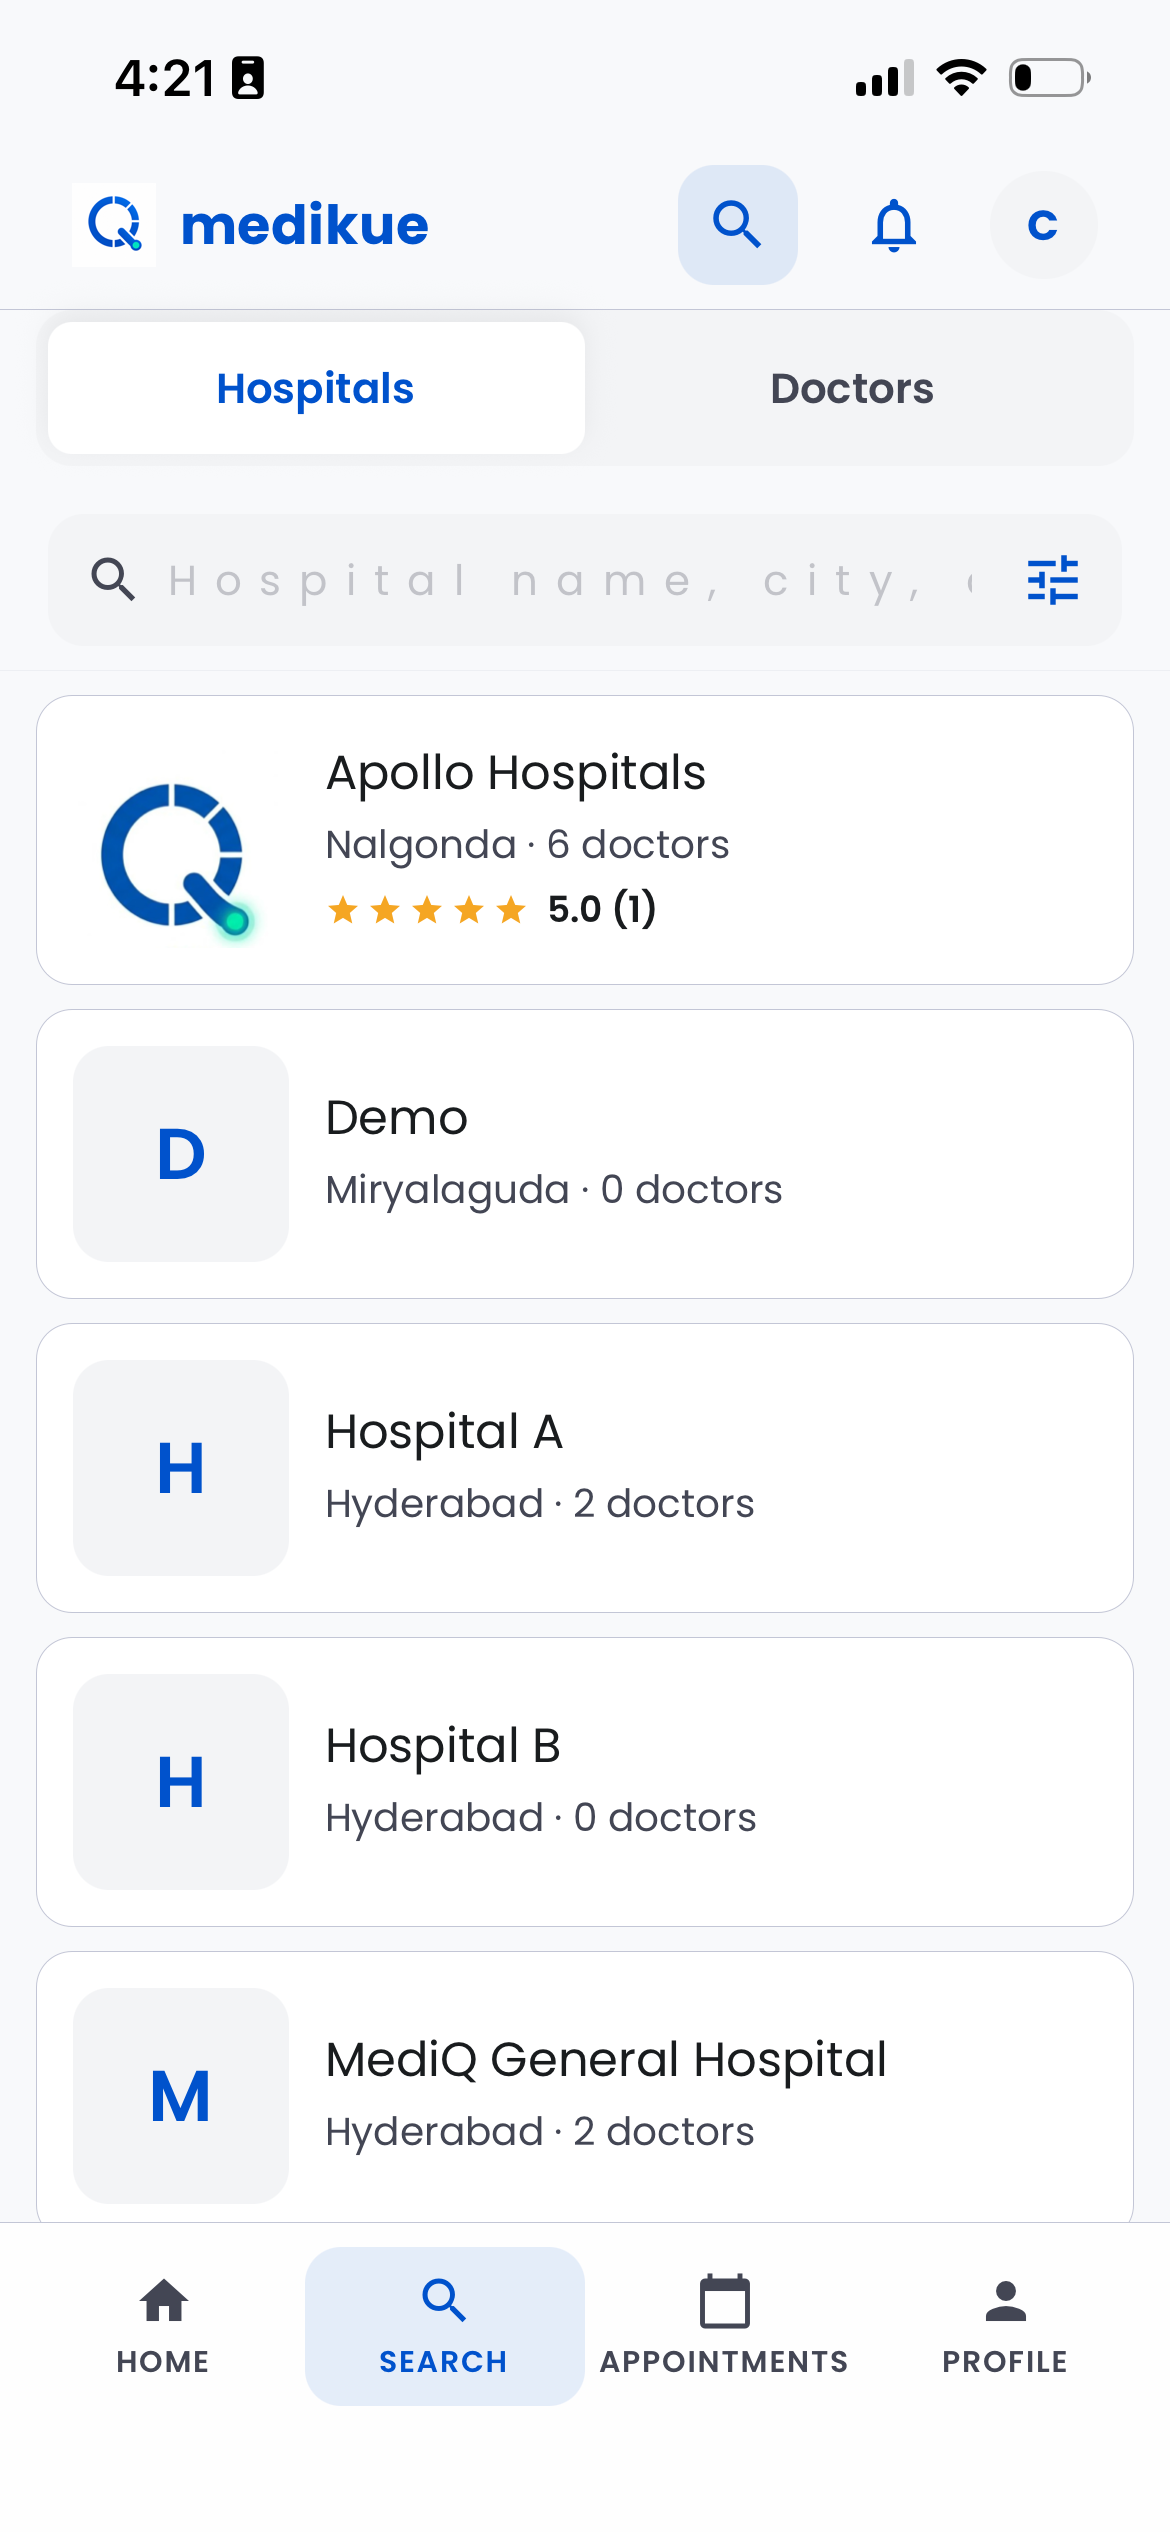This screenshot has height=2532, width=1170.
Task: Go to Home in bottom navigation
Action: (164, 2326)
